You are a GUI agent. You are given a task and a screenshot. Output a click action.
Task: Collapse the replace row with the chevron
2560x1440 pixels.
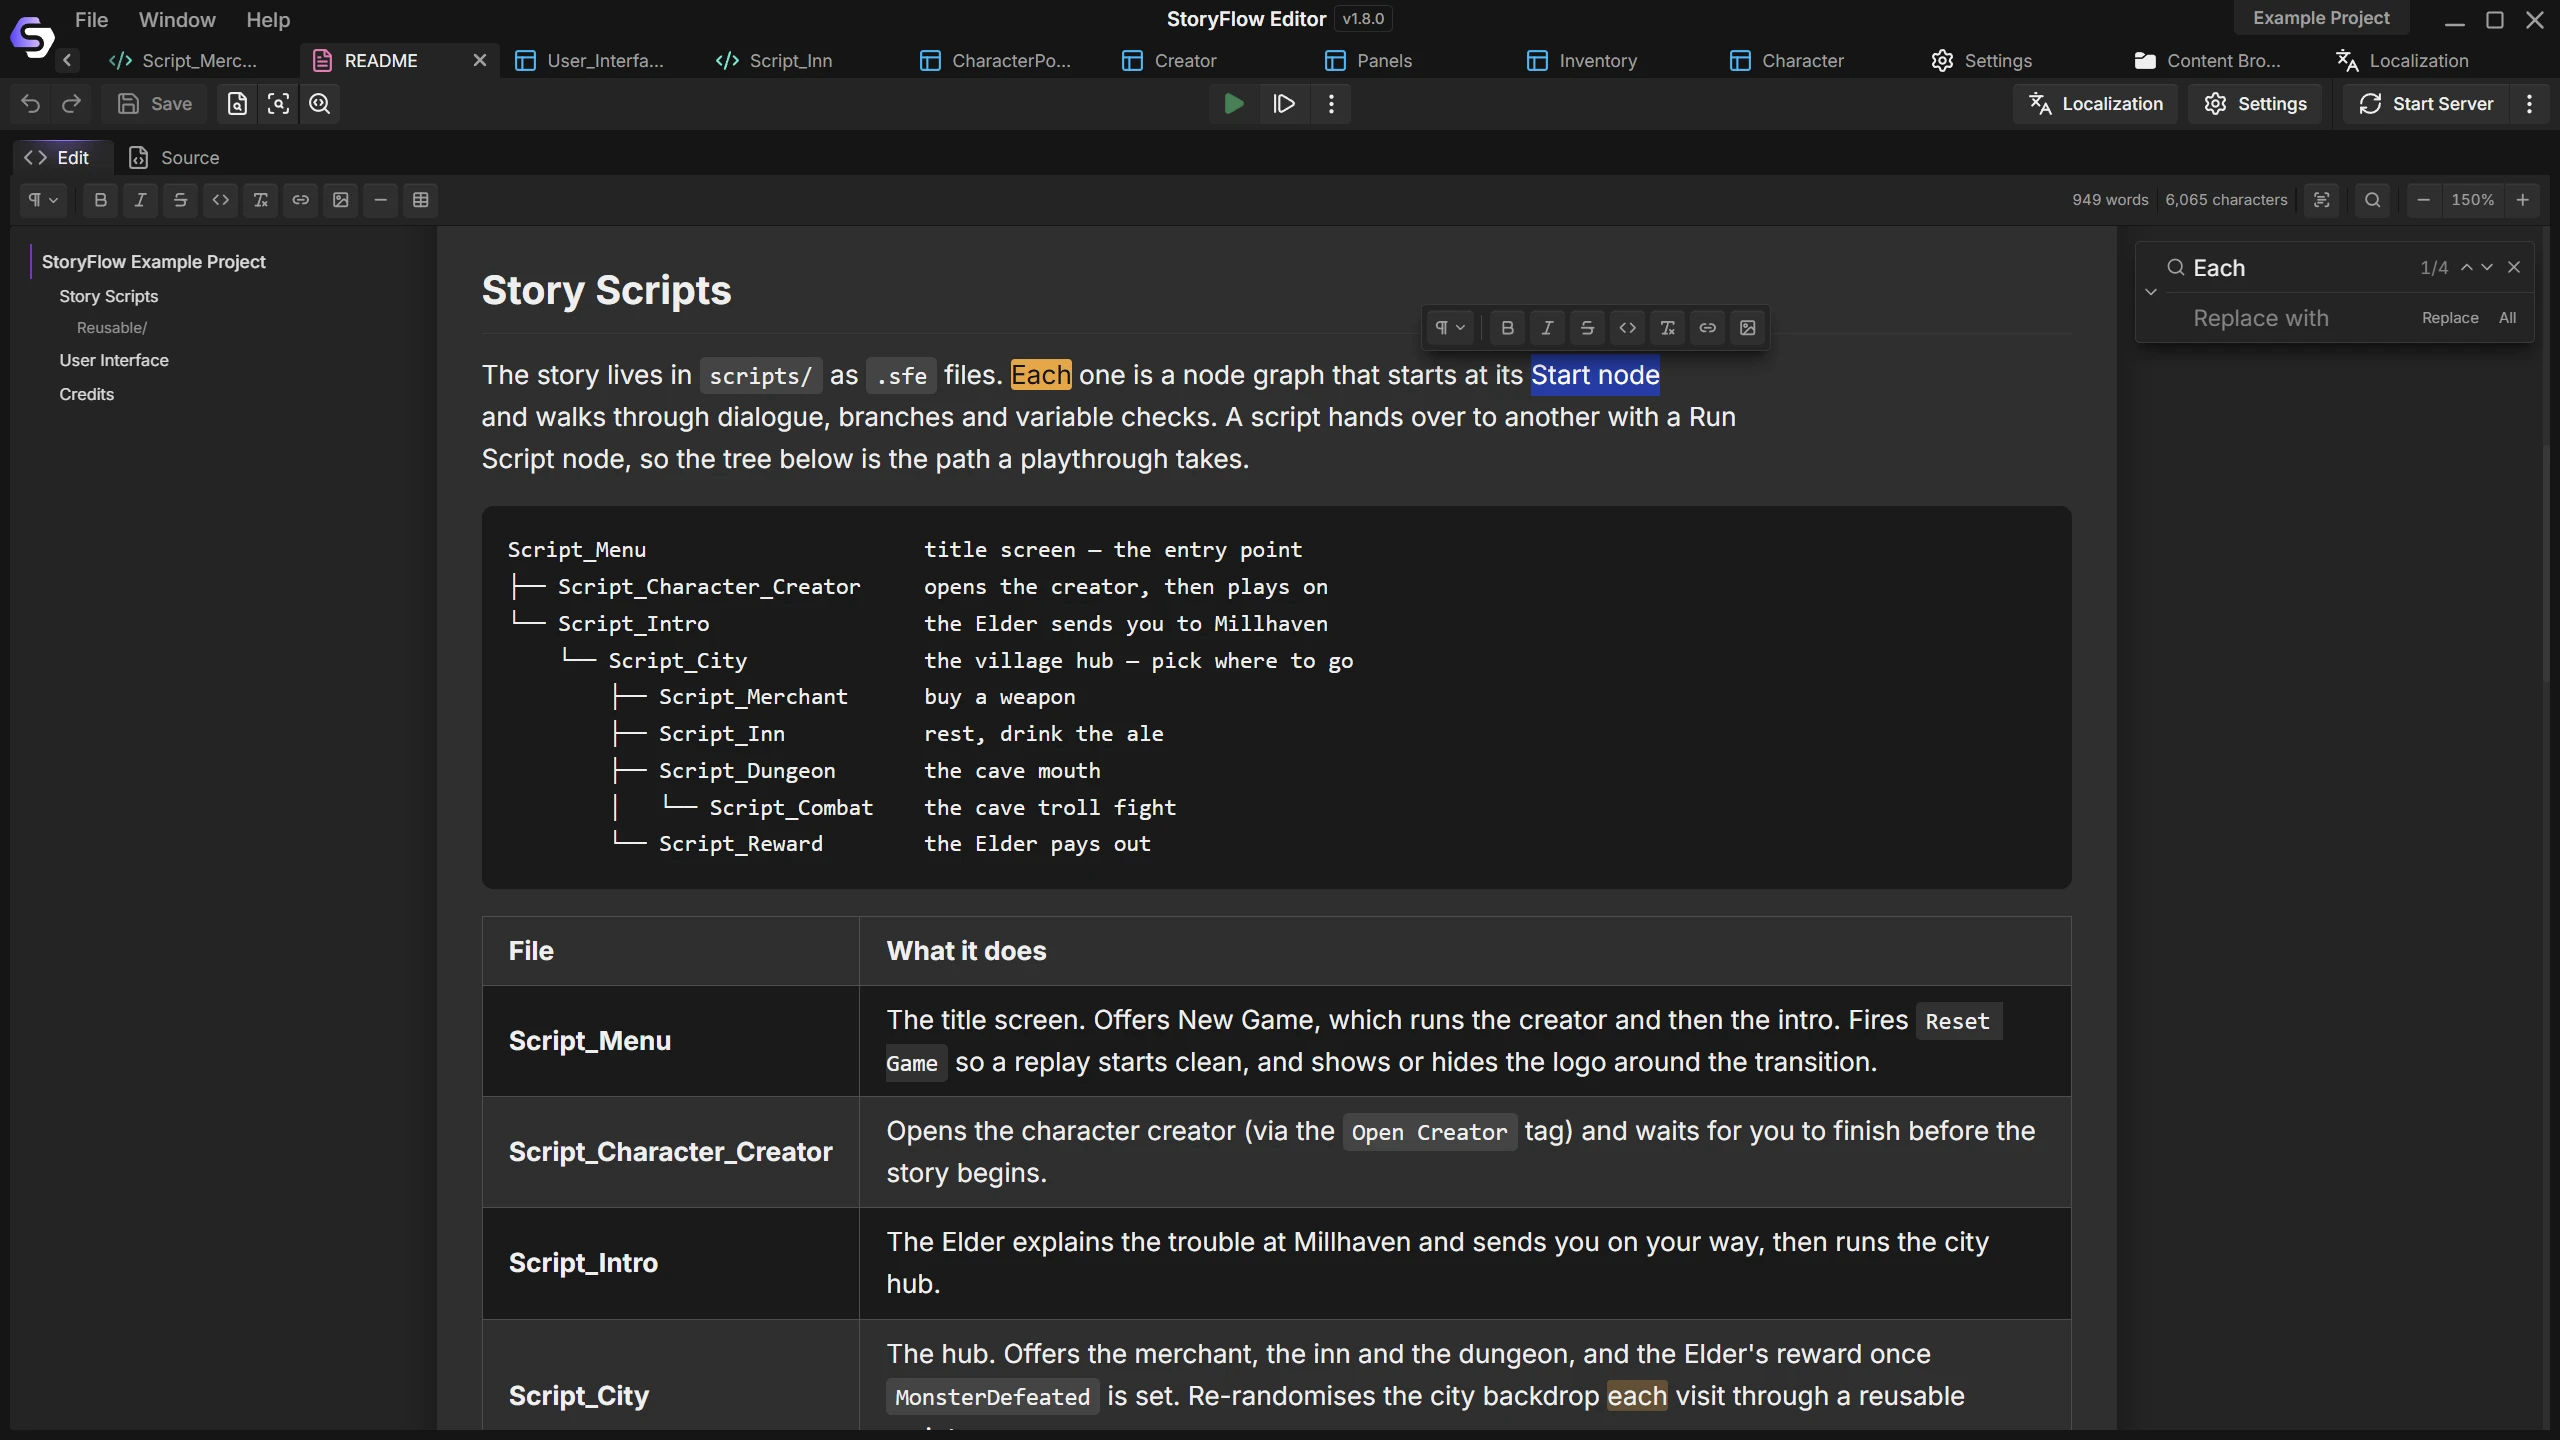pyautogui.click(x=2151, y=292)
